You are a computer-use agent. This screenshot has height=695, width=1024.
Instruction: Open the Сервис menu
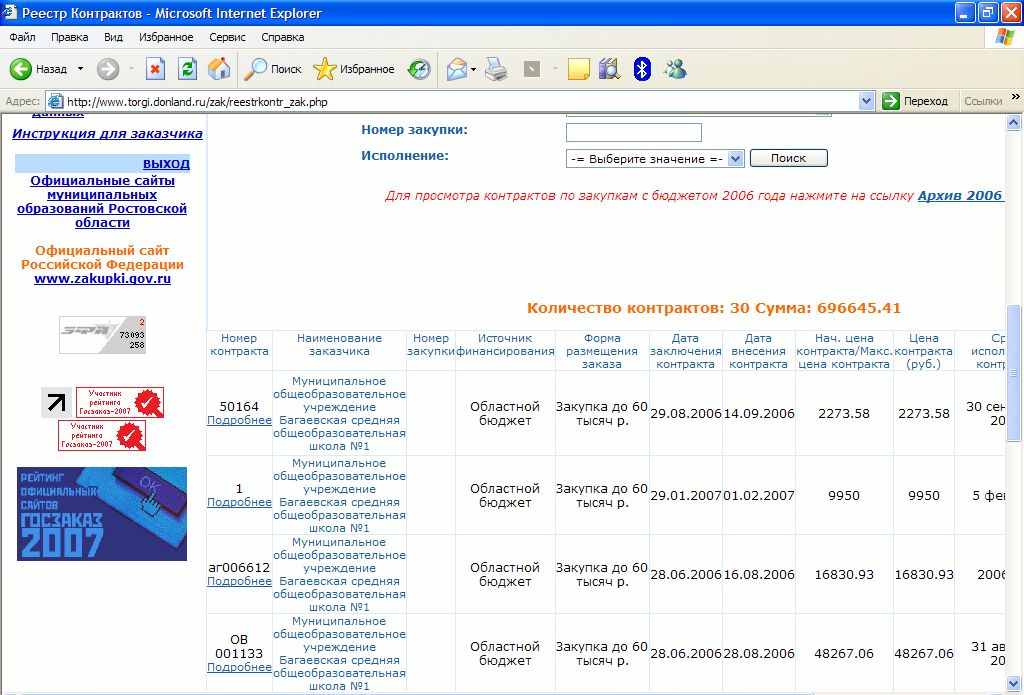(227, 37)
